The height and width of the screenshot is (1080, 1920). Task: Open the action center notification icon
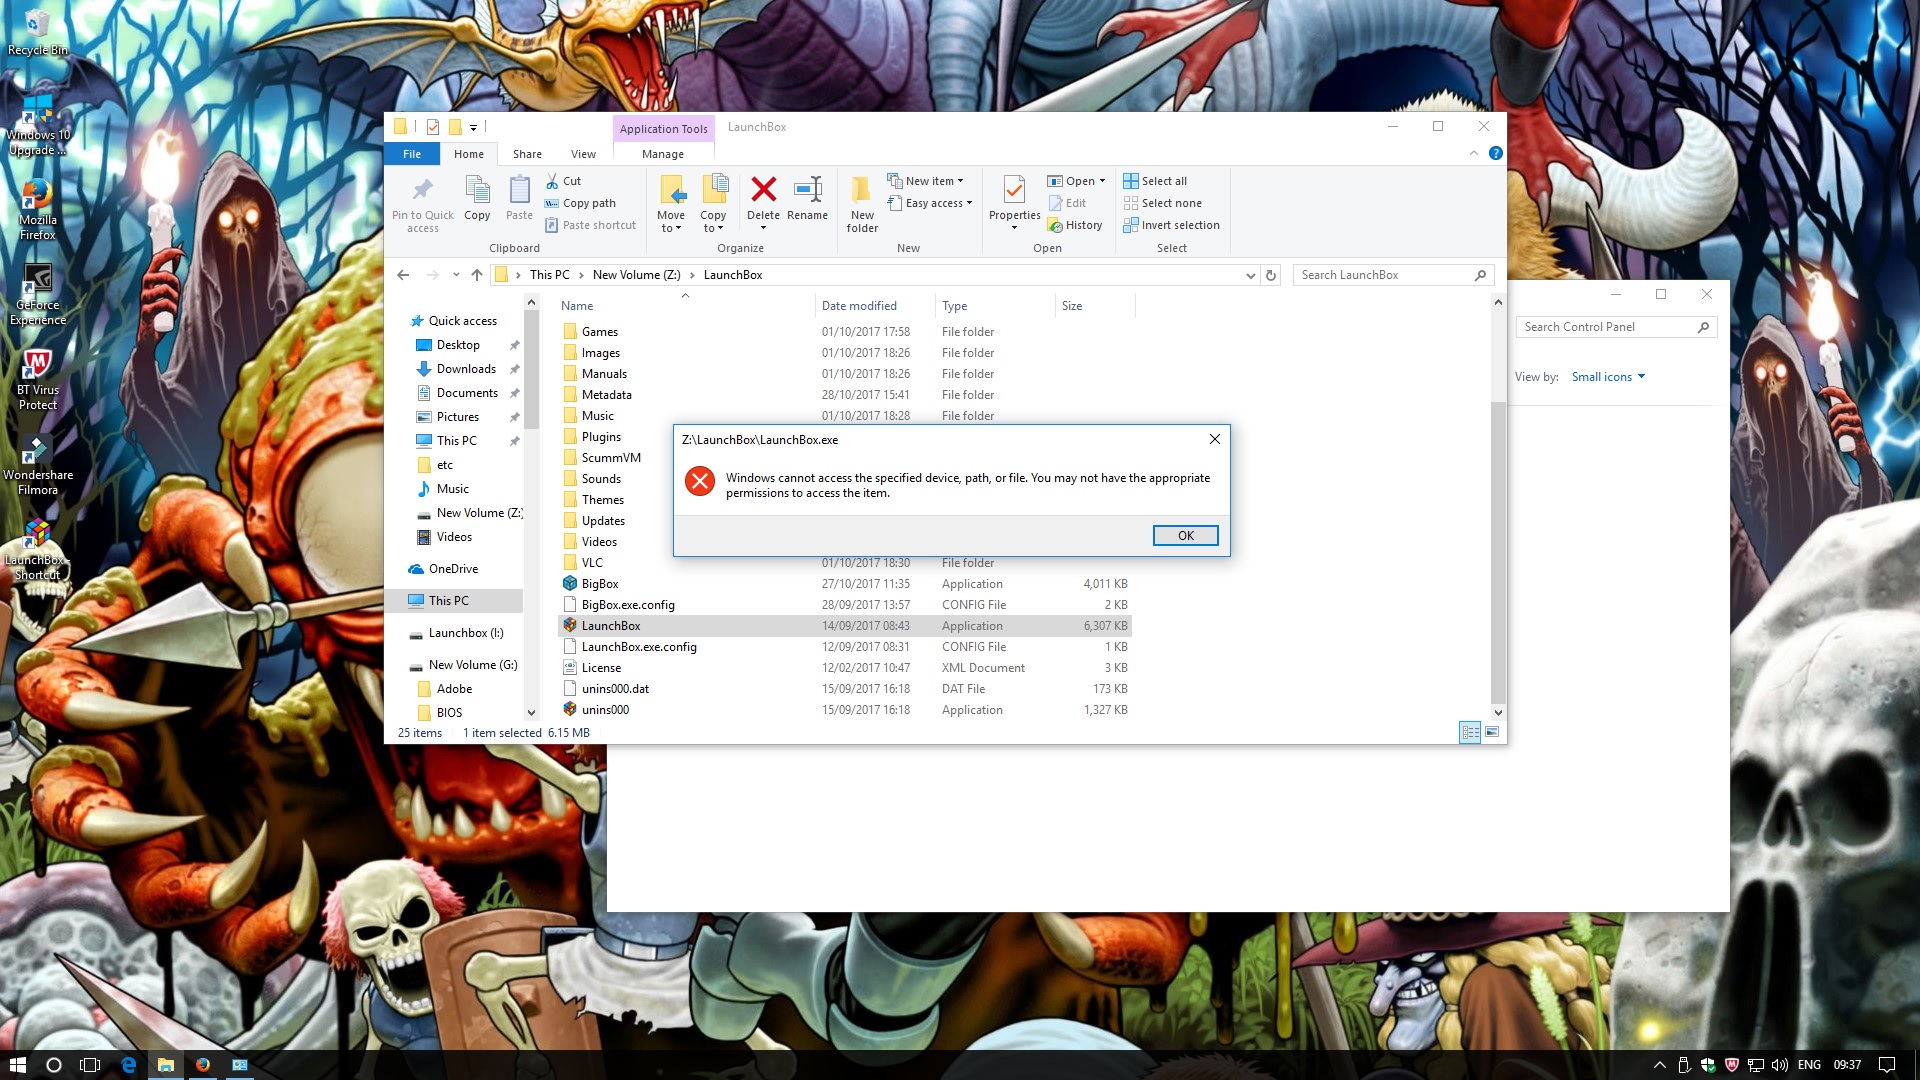tap(1887, 1065)
